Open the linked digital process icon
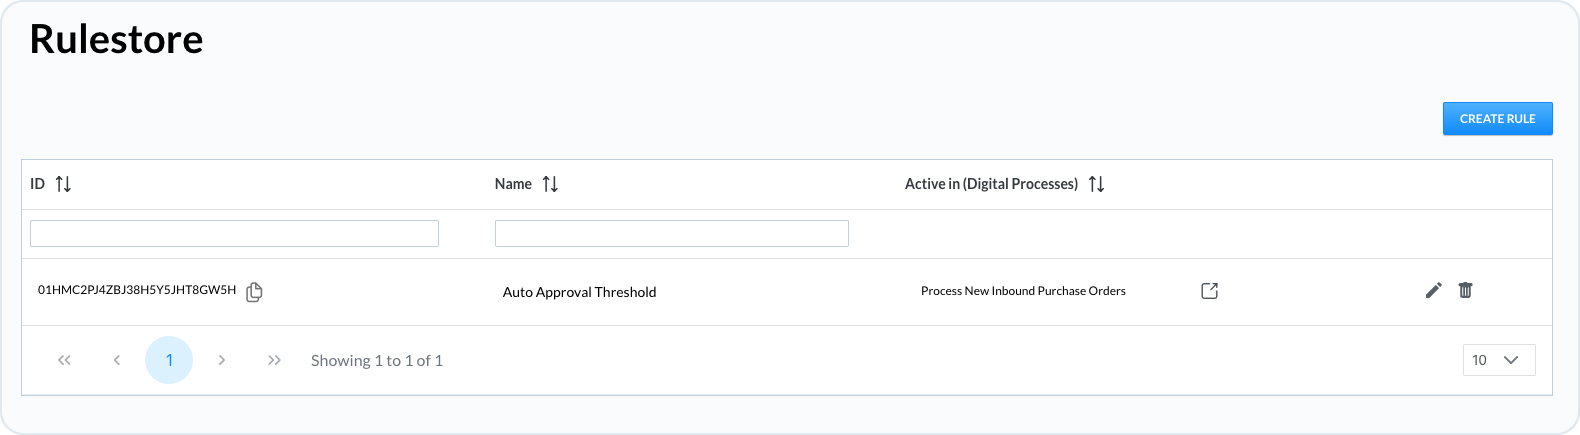Image resolution: width=1580 pixels, height=435 pixels. (1209, 291)
